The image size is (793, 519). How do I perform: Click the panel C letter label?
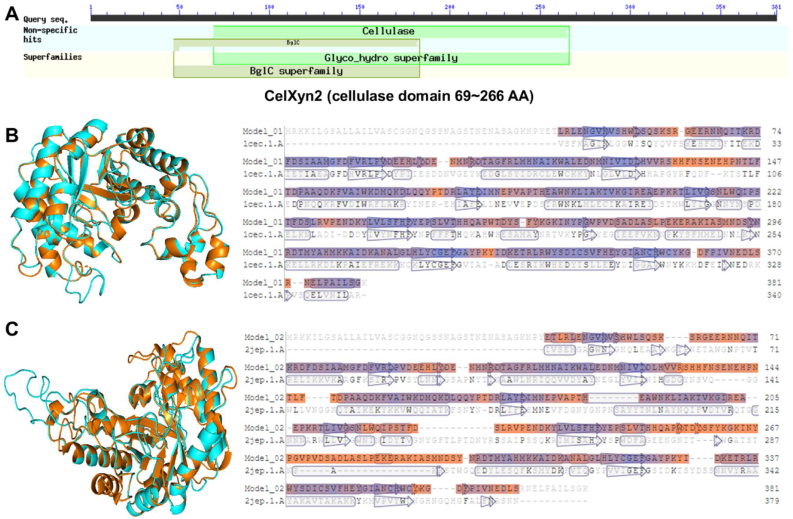[10, 328]
